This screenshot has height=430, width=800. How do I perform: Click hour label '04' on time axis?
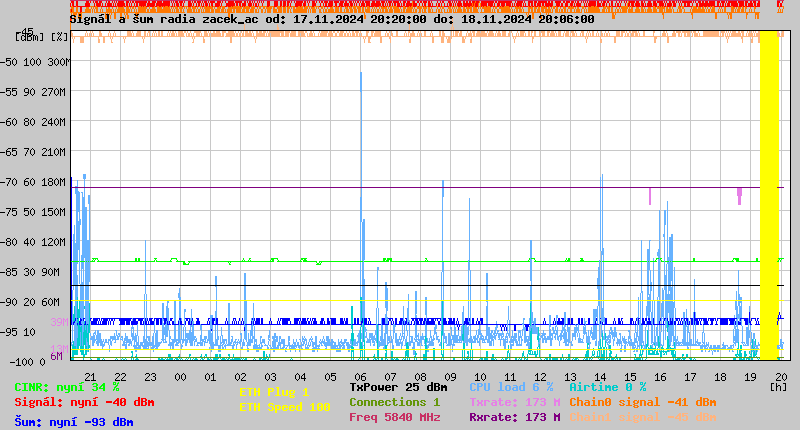coord(301,377)
